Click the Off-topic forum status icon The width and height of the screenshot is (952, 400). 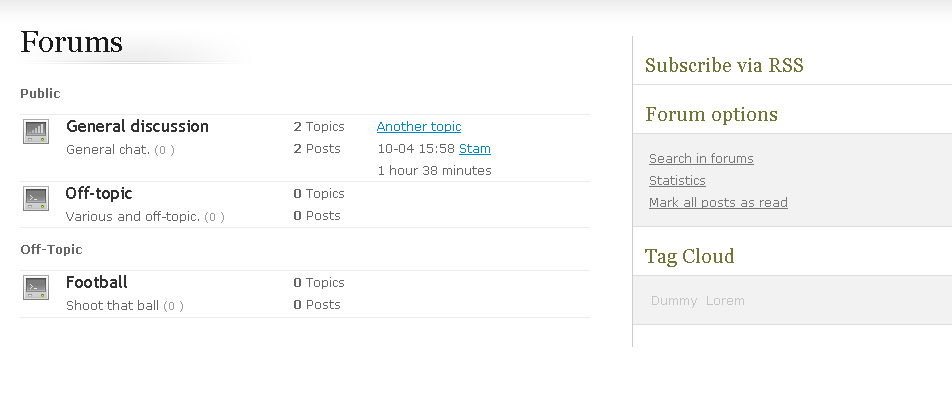click(x=36, y=198)
